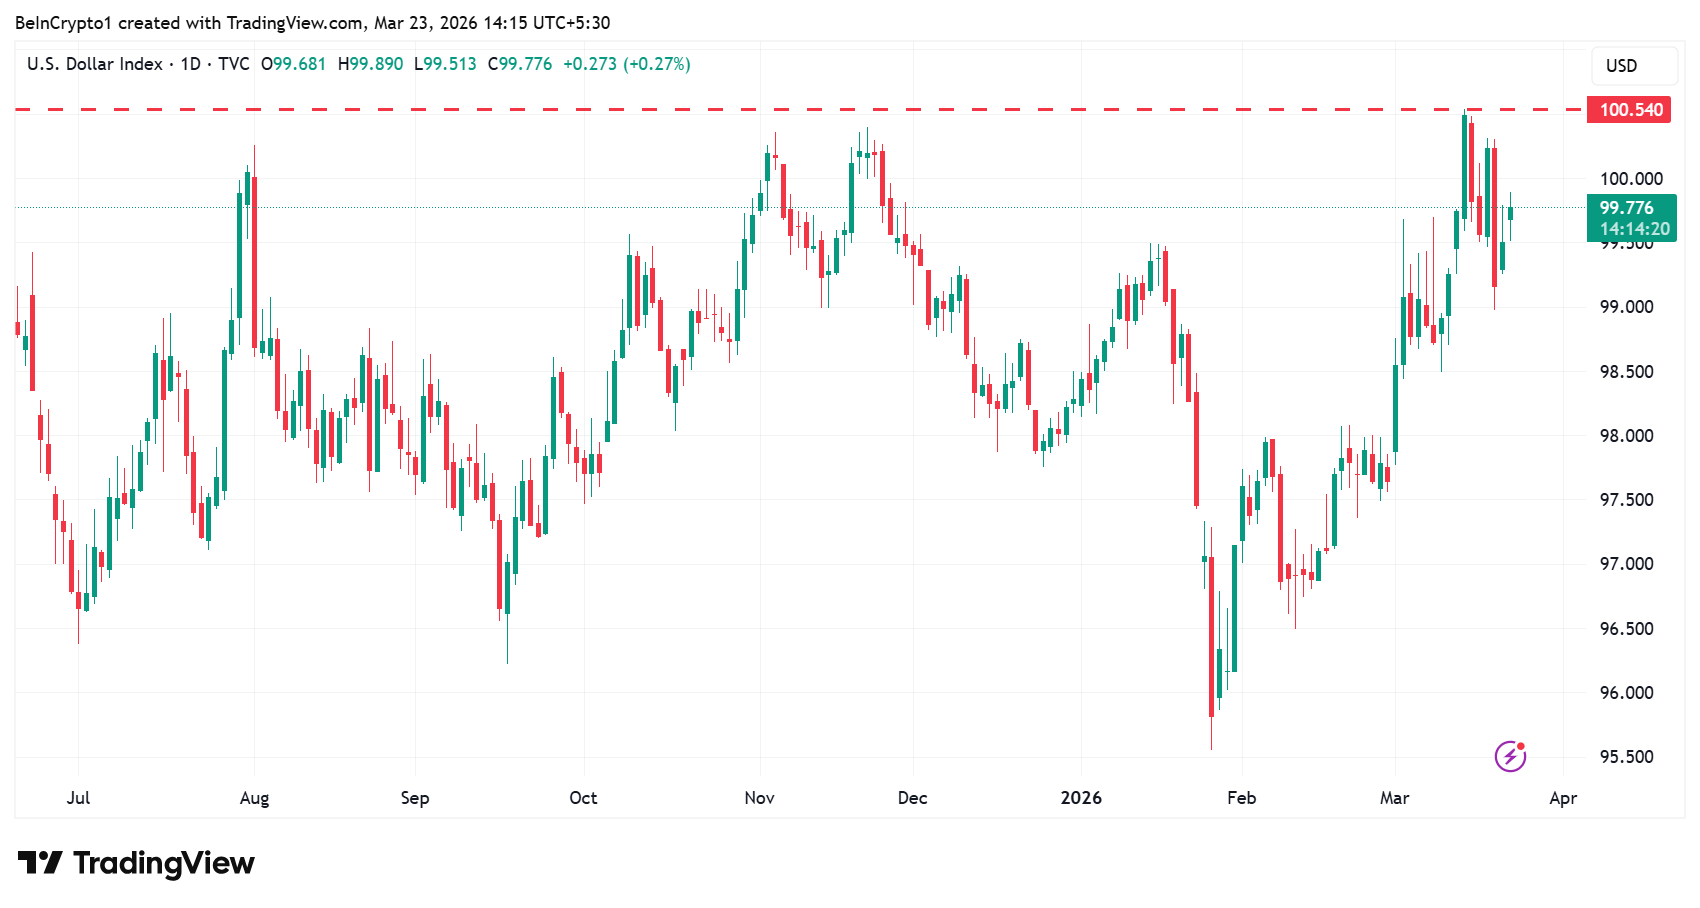Click the purple lightning alert icon
Screen dimensions: 1700x908
pyautogui.click(x=1510, y=757)
